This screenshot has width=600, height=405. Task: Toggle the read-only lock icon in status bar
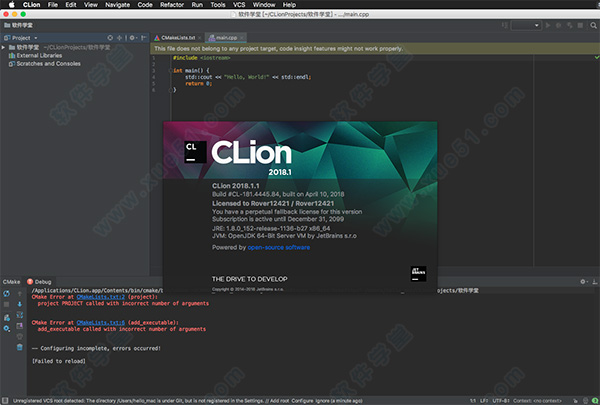click(x=575, y=401)
